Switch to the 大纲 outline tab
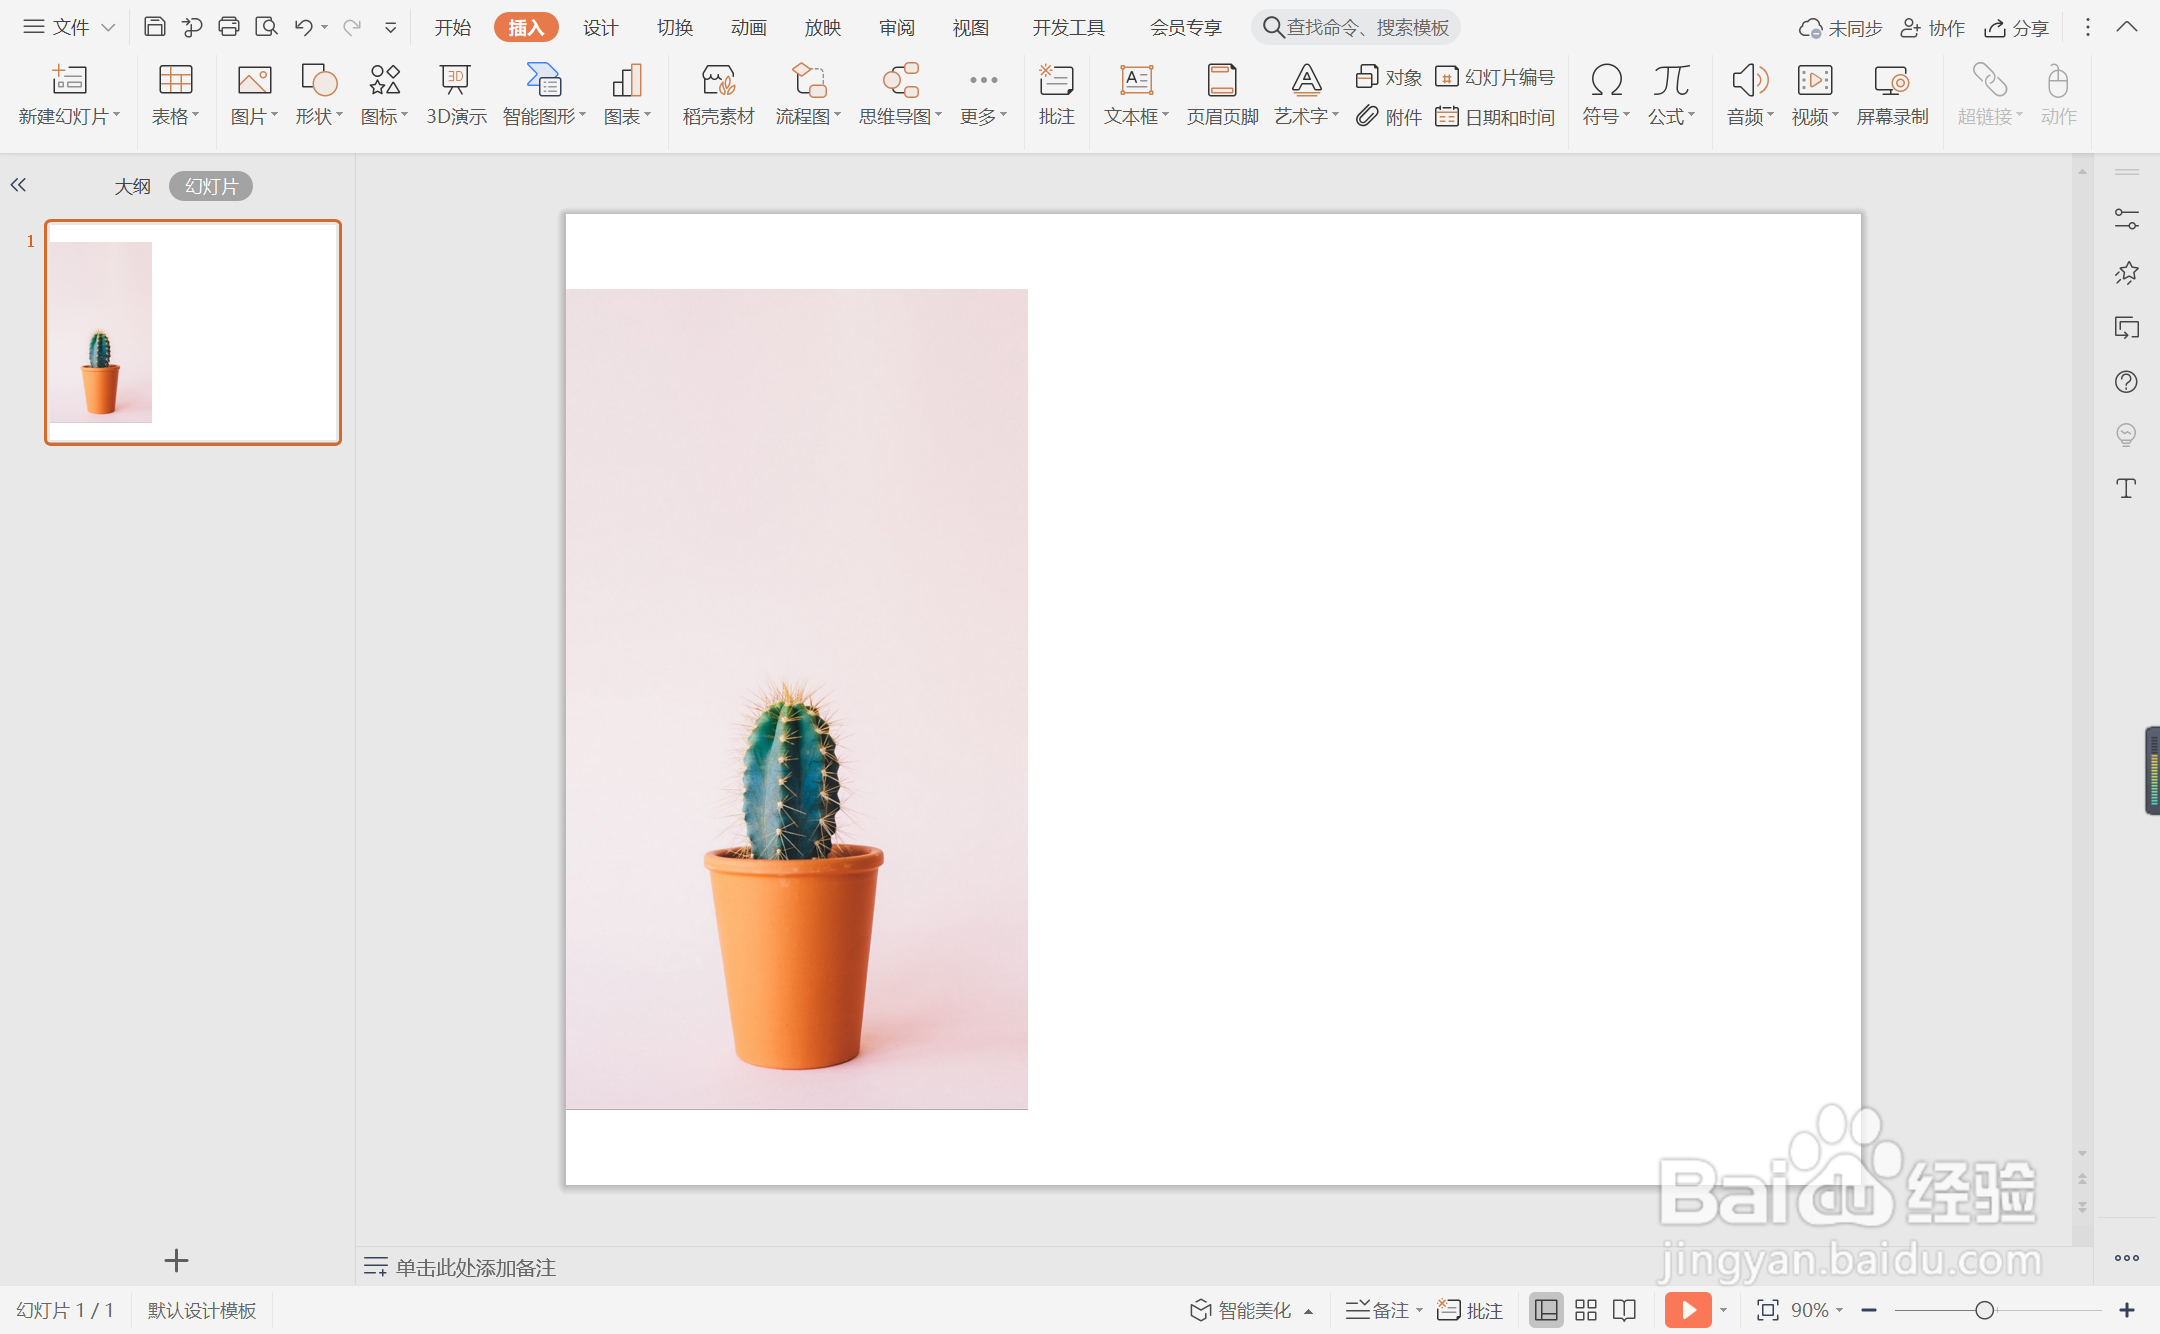 [x=132, y=186]
